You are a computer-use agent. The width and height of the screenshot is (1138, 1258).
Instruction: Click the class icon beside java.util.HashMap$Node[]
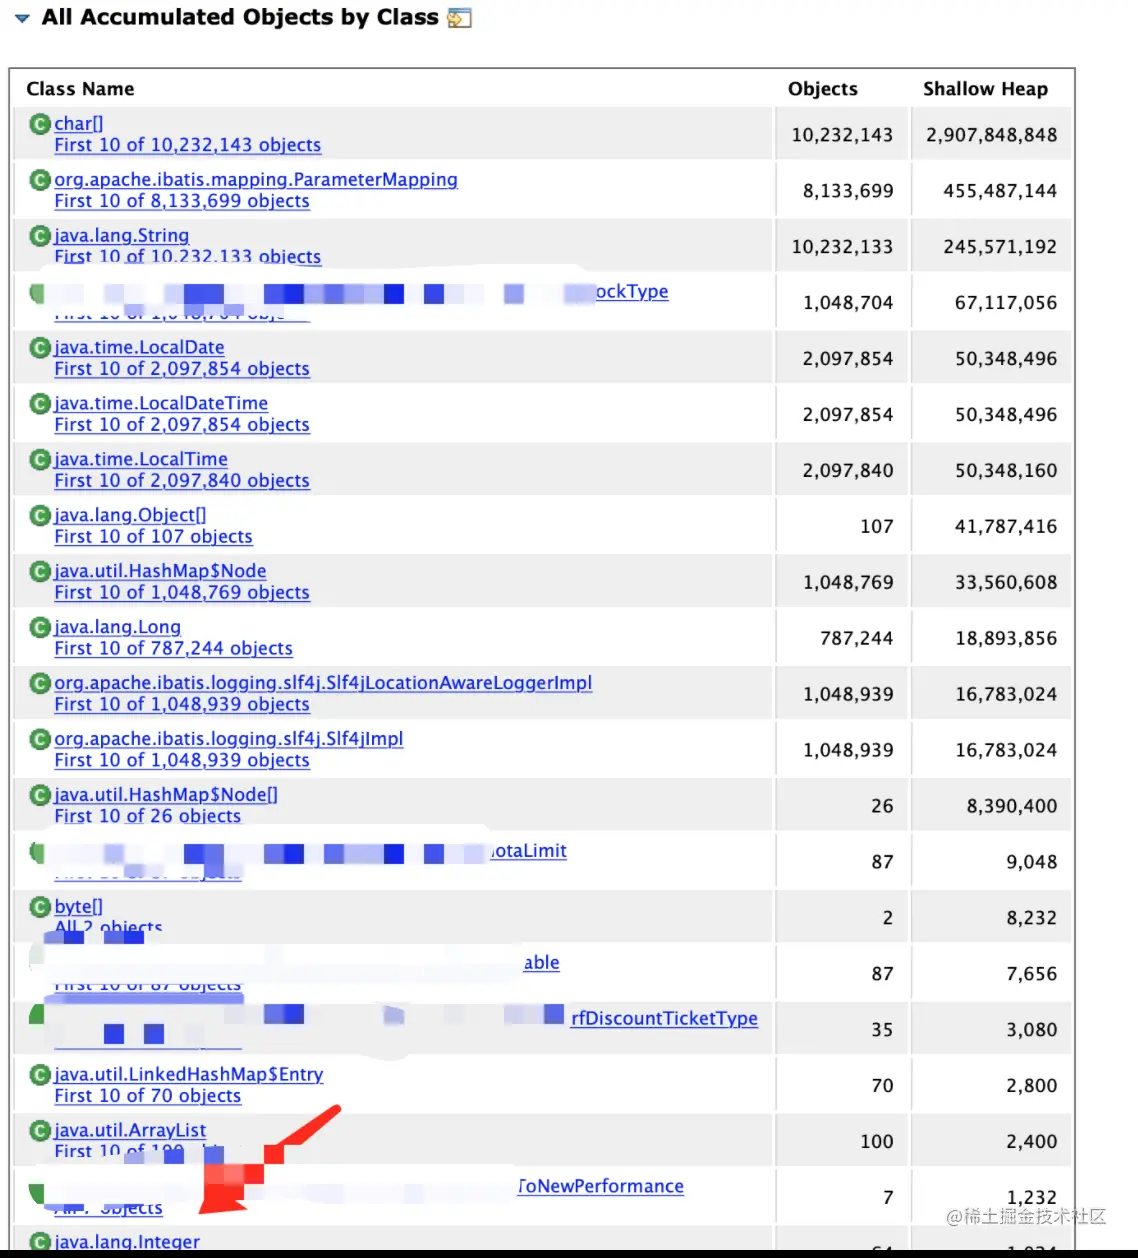pyautogui.click(x=40, y=796)
